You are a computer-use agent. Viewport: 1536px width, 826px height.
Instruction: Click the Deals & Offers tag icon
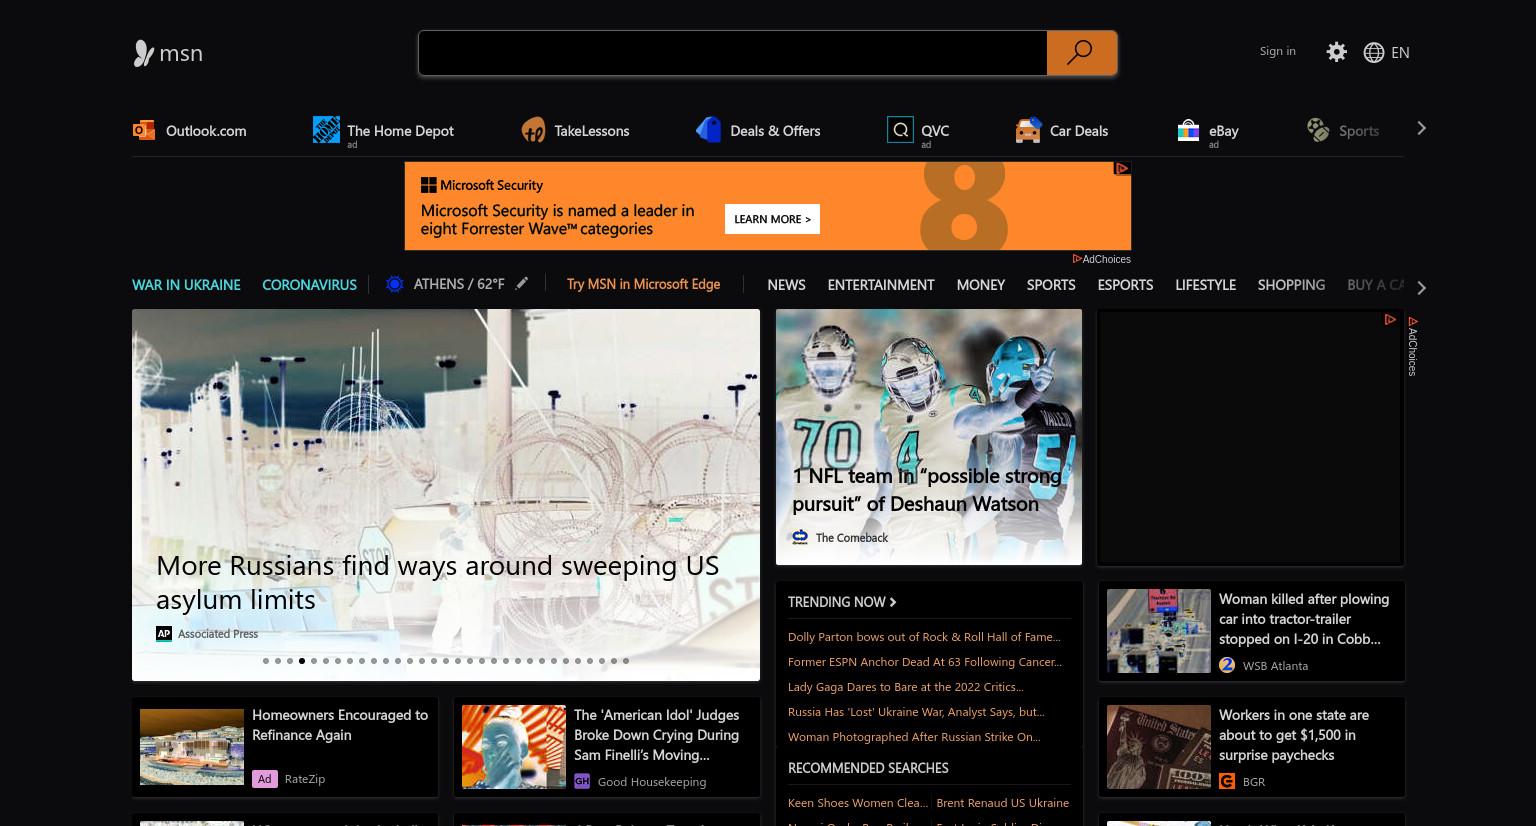pos(708,130)
